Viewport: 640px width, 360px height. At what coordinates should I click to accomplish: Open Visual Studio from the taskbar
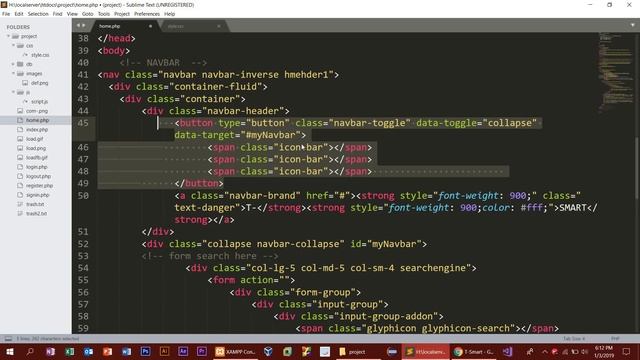(507, 351)
